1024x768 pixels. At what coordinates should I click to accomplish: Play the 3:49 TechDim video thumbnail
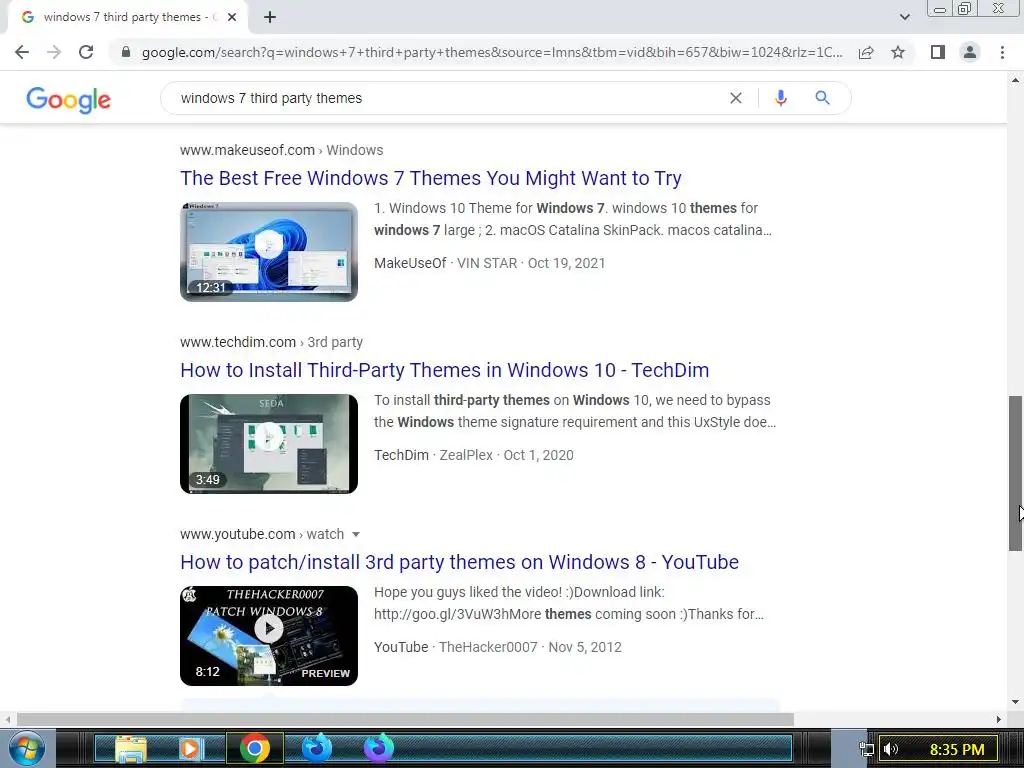point(269,443)
